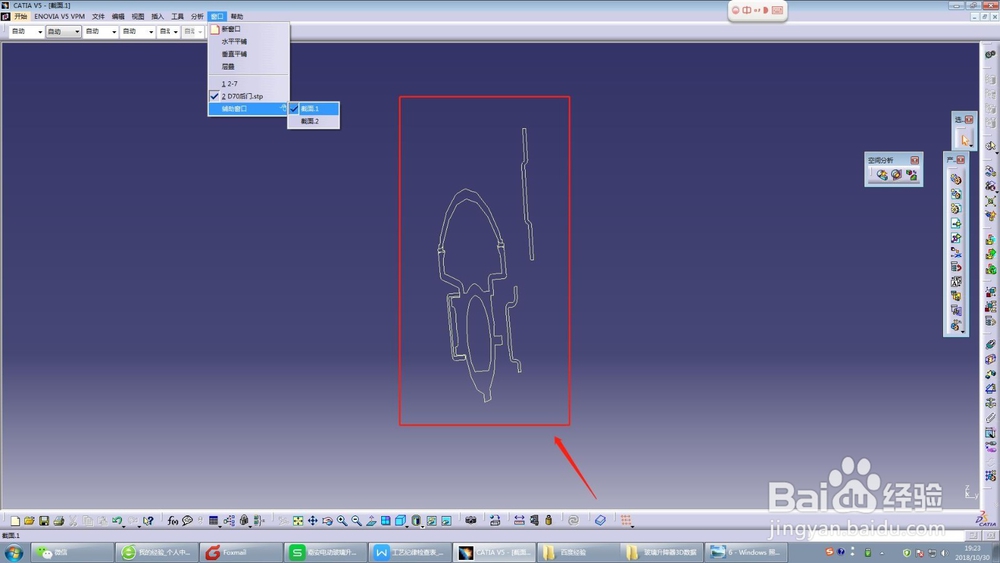Screen dimensions: 1000x563
Task: Close the 空间分析 floating toolbar
Action: pos(915,160)
